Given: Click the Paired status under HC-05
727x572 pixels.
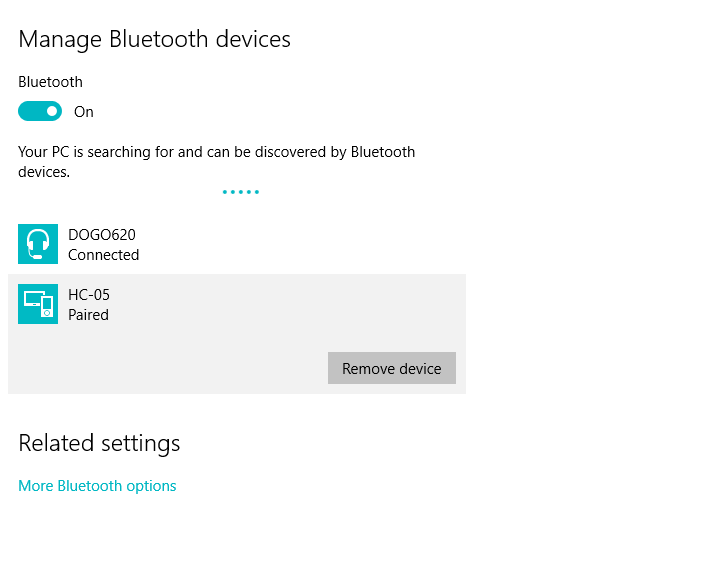Looking at the screenshot, I should click(89, 315).
